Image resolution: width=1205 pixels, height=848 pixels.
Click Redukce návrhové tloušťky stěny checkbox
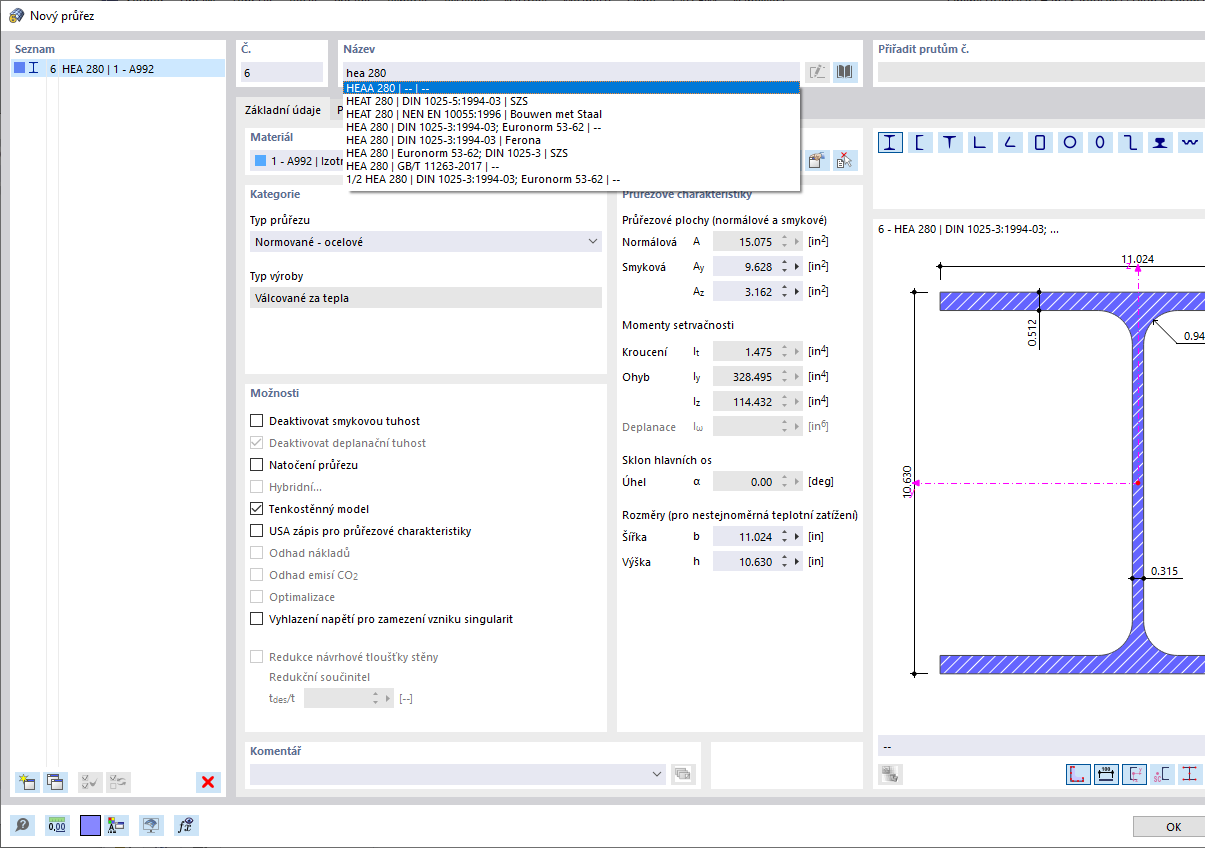point(257,657)
